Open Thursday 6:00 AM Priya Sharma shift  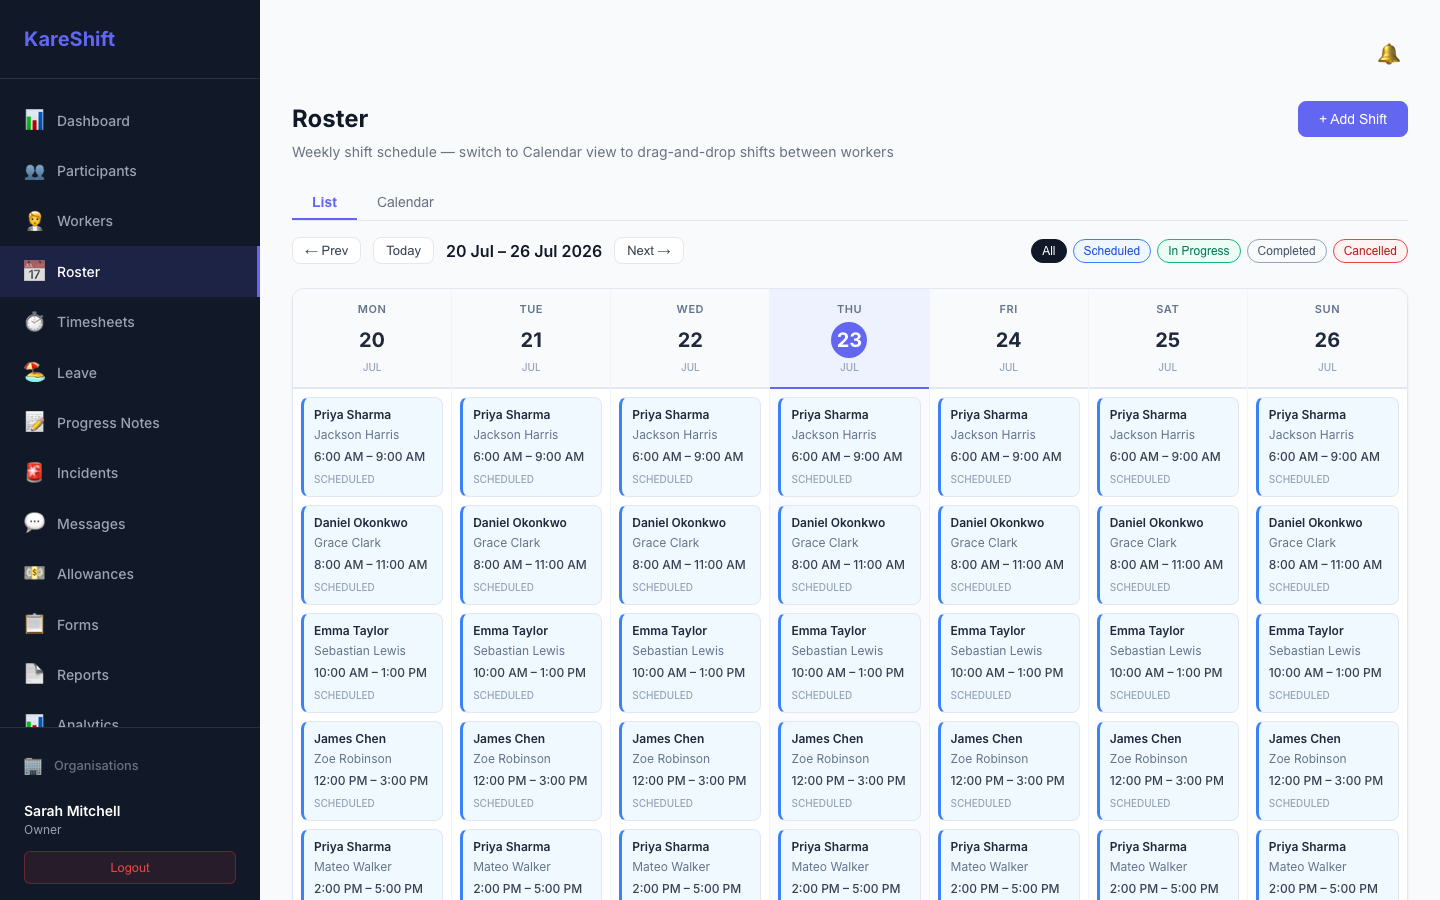[849, 447]
